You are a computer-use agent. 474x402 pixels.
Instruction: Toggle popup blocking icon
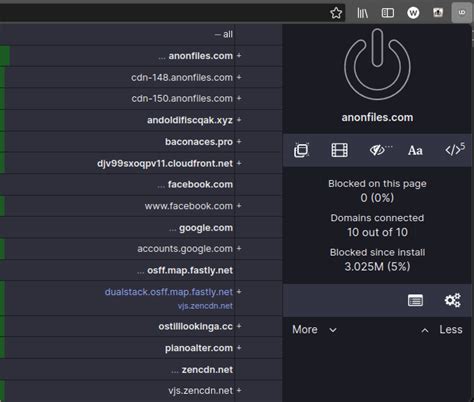tap(301, 150)
